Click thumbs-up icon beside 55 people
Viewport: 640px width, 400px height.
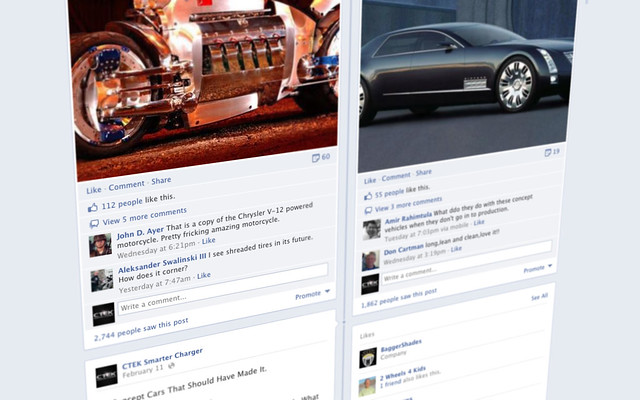pyautogui.click(x=368, y=196)
